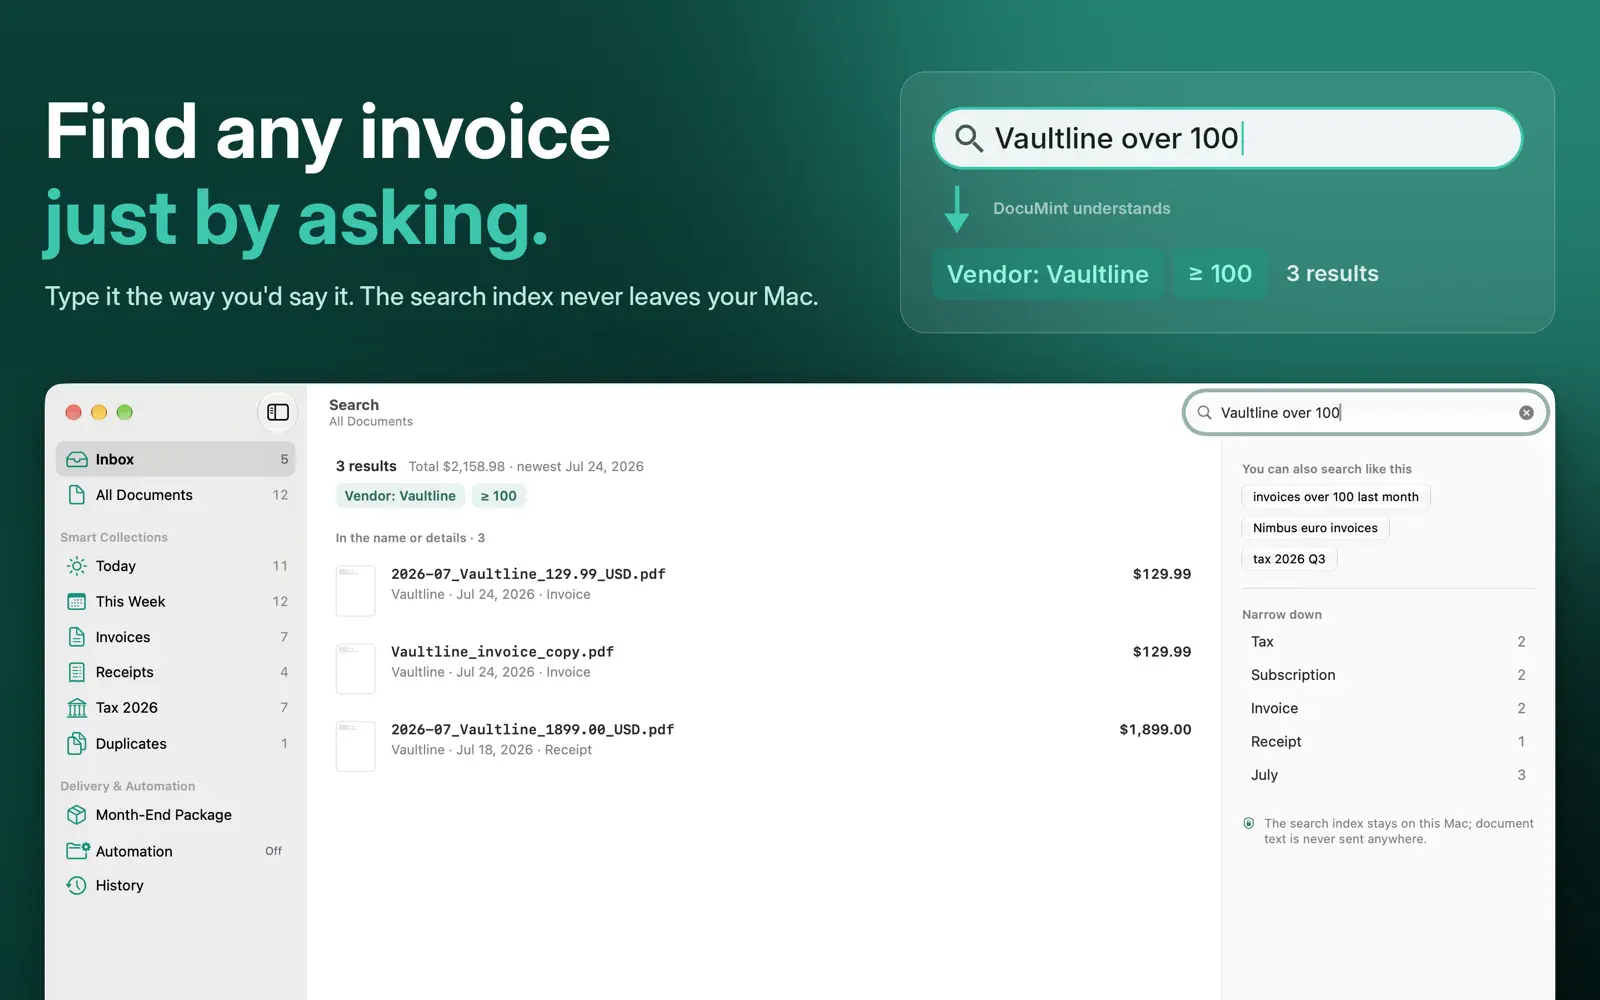Click thumbnail of Vaultline_invoice_copy.pdf

pos(355,668)
